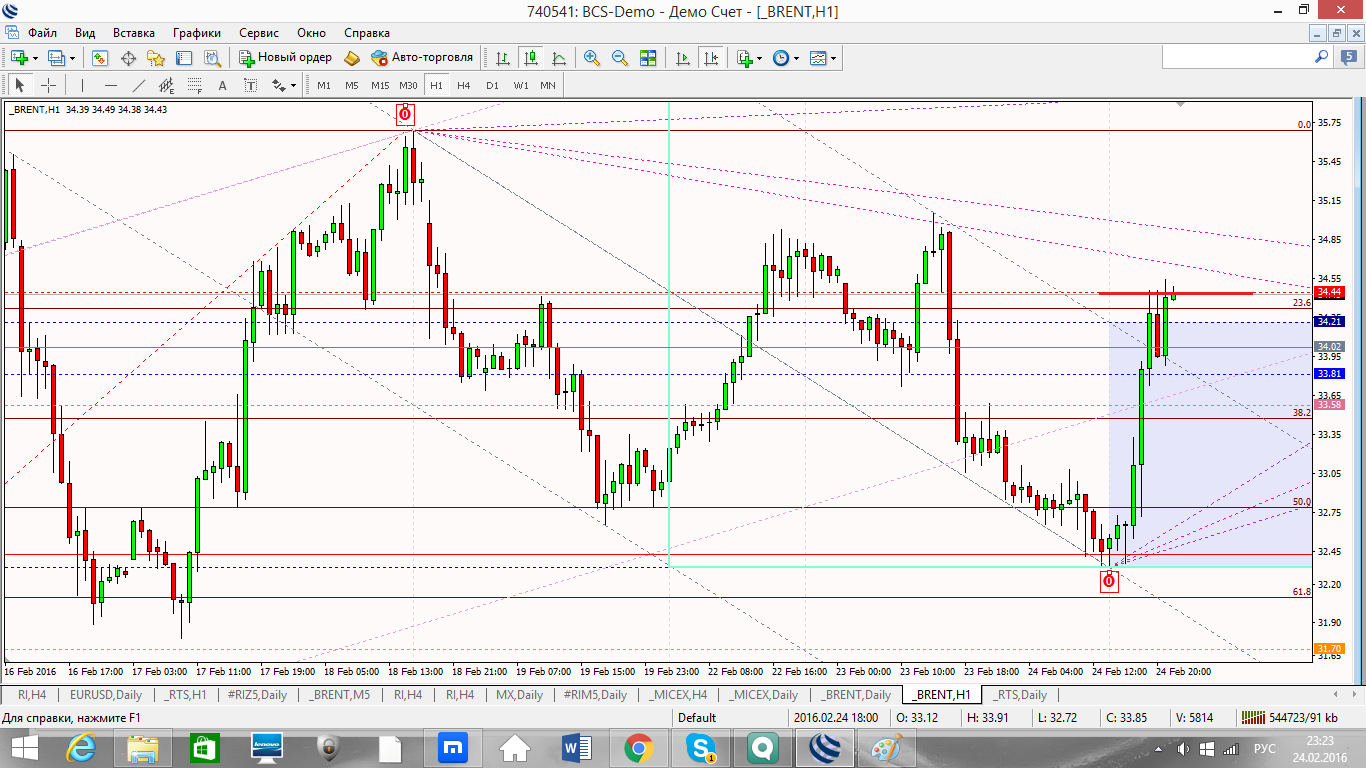
Task: Open the Market Watch window icon
Action: click(100, 58)
